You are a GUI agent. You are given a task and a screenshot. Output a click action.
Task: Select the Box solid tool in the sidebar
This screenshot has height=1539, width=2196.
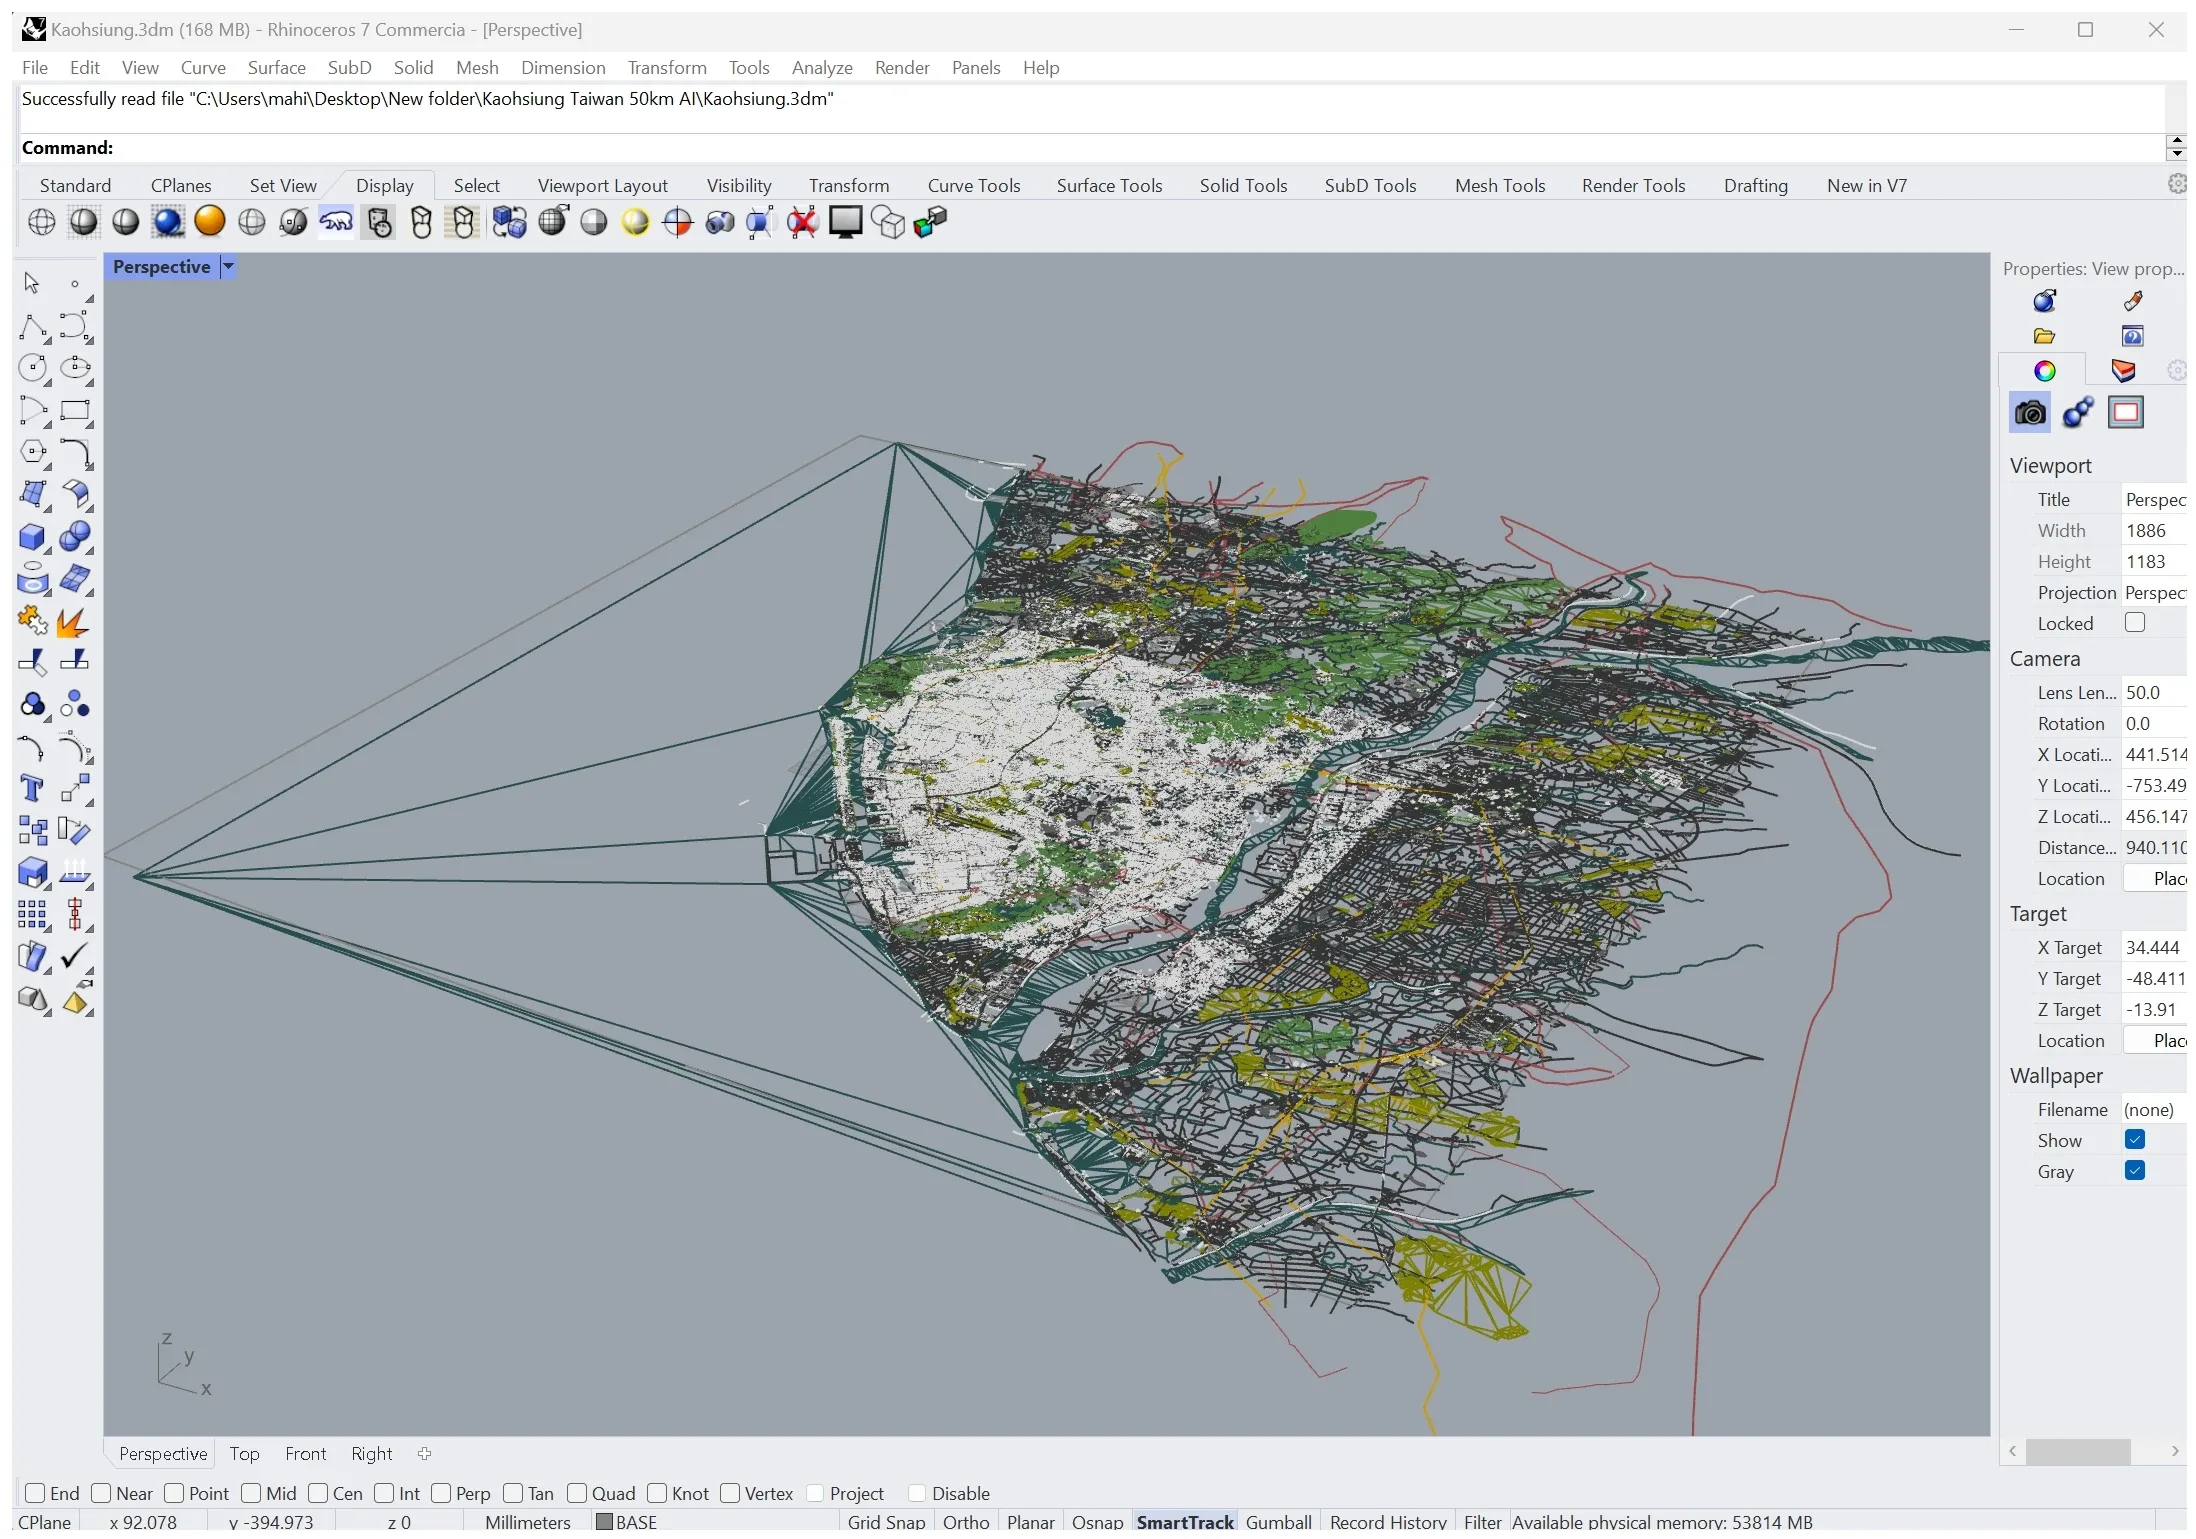pos(32,537)
